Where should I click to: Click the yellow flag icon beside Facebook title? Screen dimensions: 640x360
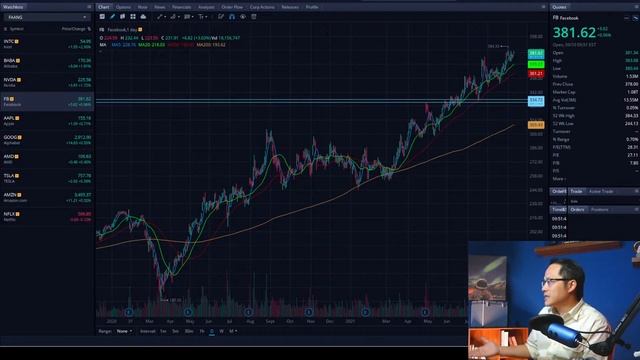click(140, 29)
